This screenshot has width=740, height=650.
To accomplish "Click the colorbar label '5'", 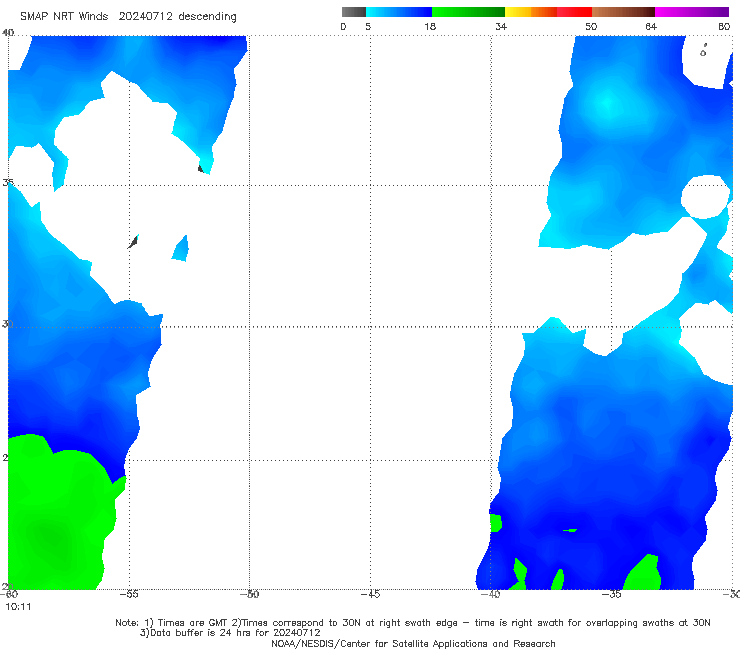I will coord(368,26).
